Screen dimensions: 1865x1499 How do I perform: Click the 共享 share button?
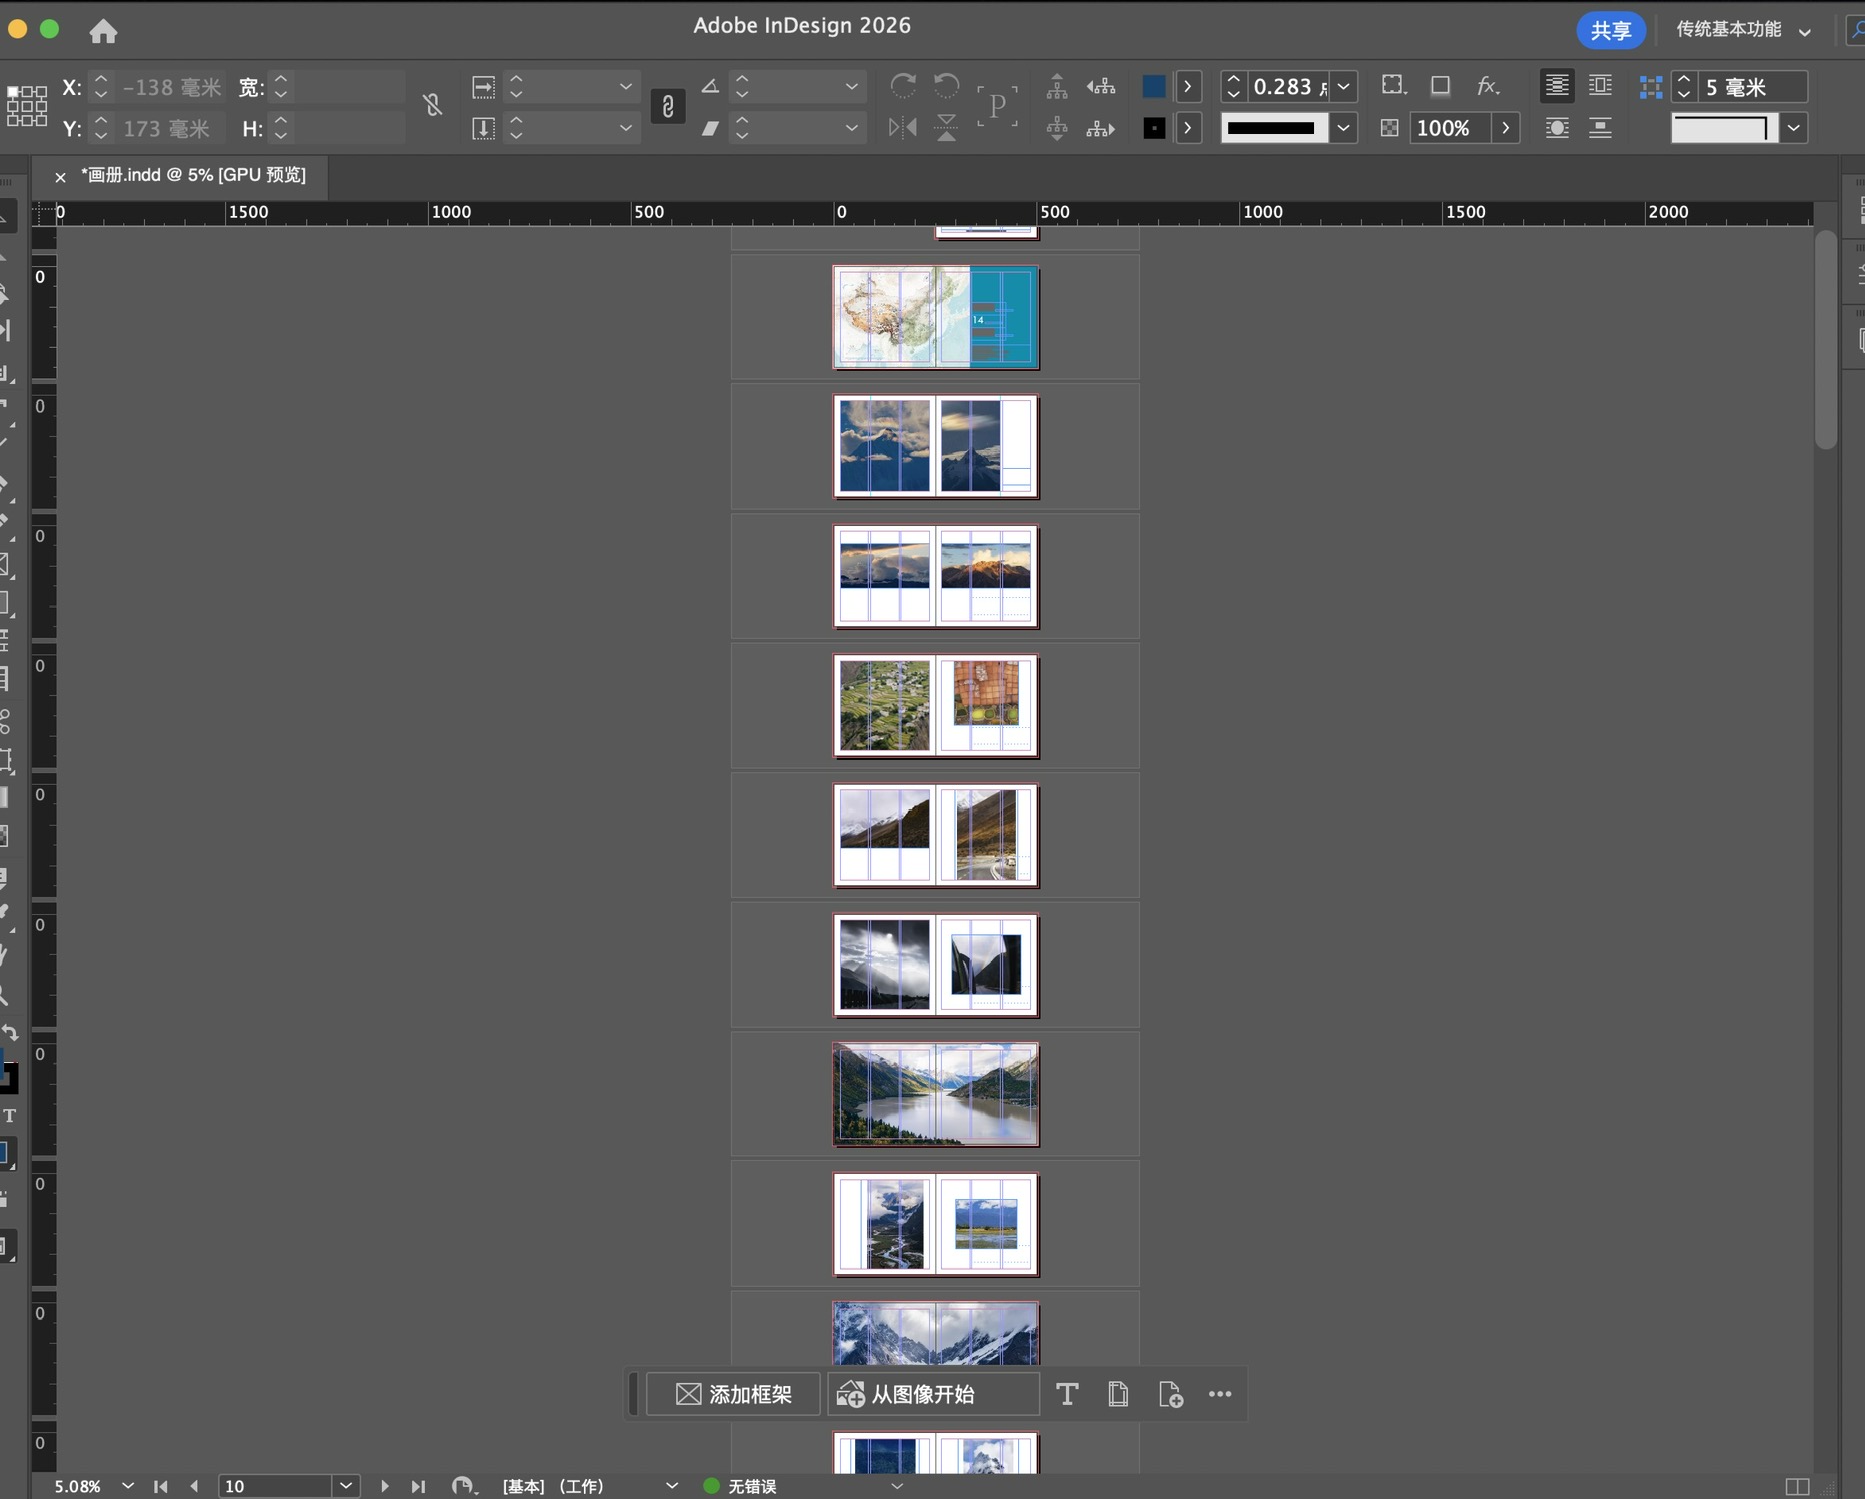point(1610,31)
